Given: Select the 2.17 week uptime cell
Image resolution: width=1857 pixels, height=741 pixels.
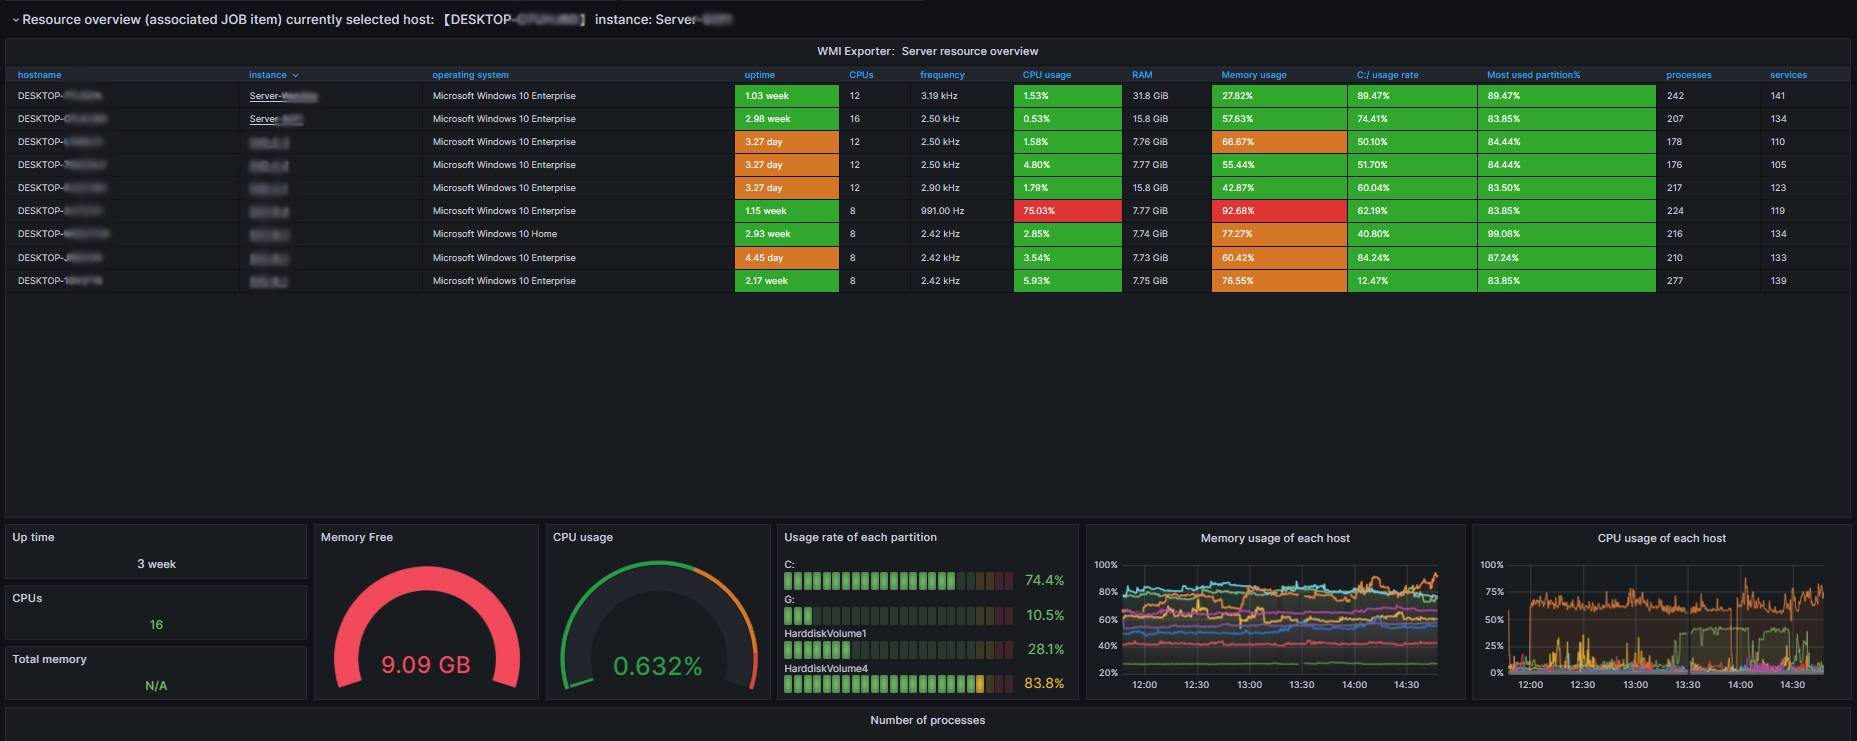Looking at the screenshot, I should pyautogui.click(x=786, y=281).
